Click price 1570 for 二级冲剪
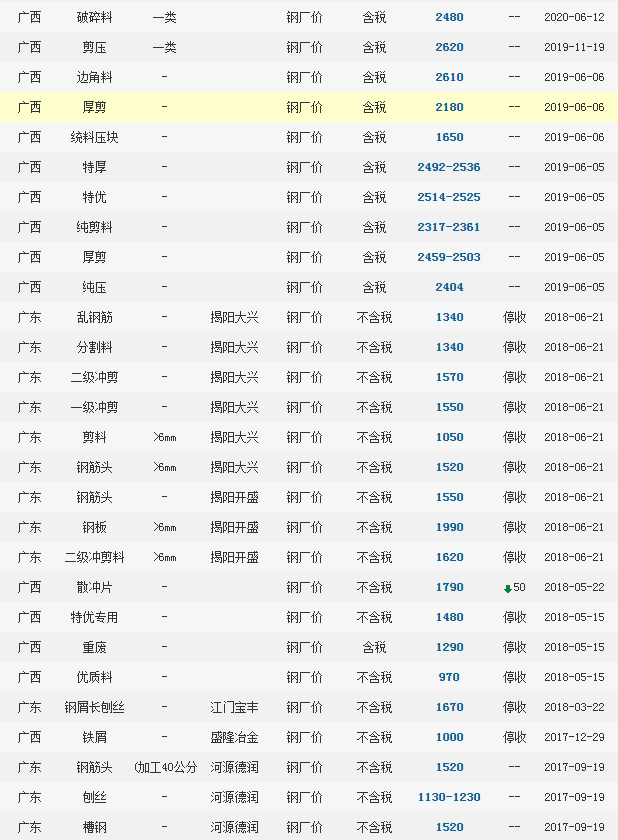The height and width of the screenshot is (840, 618). (449, 377)
